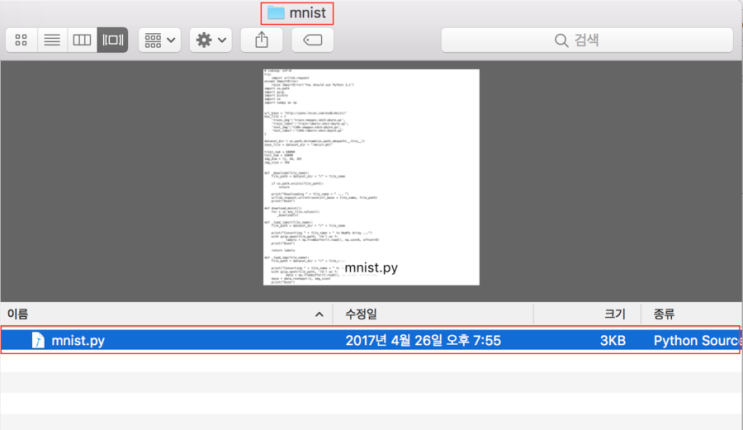743x430 pixels.
Task: Click the magnifier icon in the search field
Action: (x=561, y=40)
